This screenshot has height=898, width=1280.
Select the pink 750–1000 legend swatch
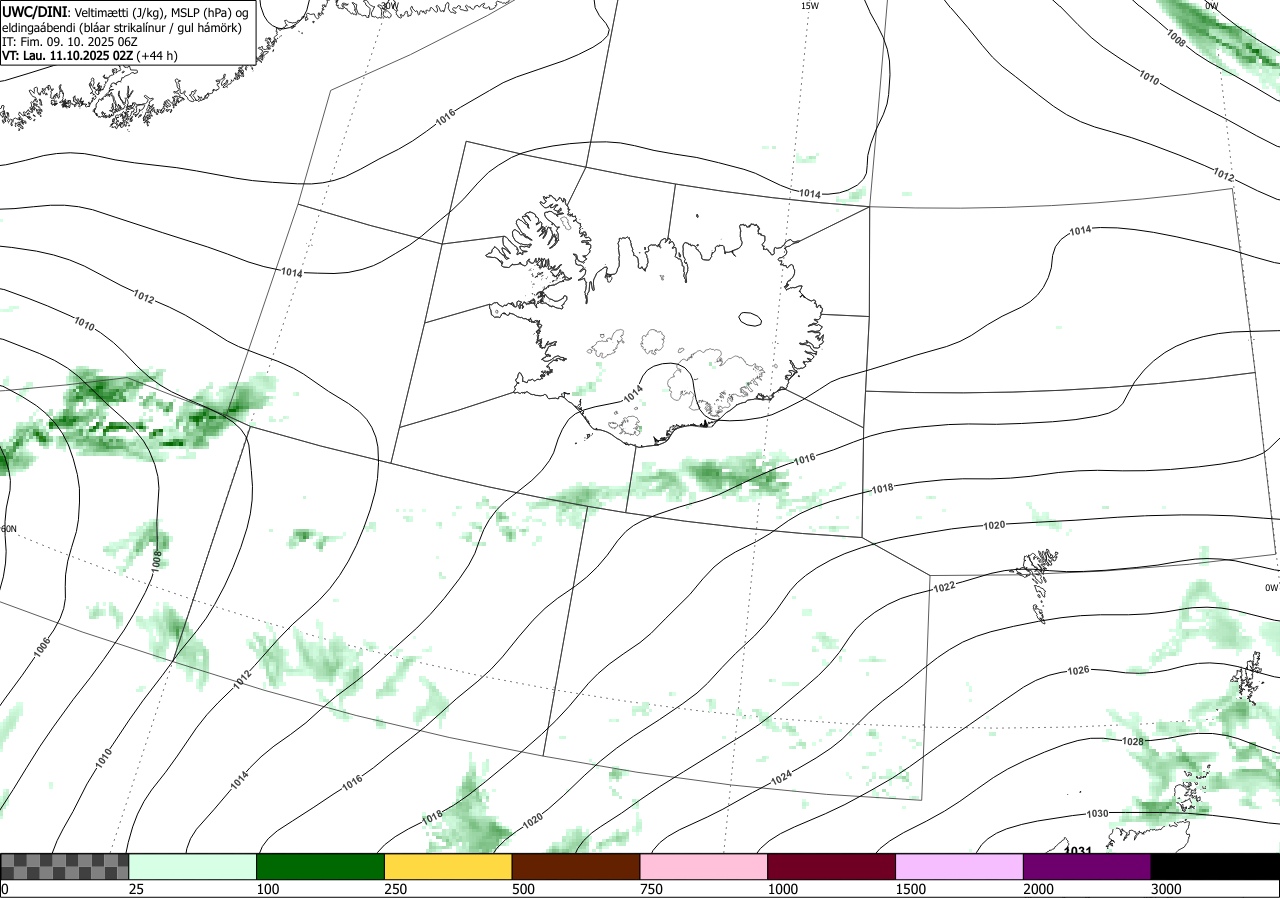(x=704, y=866)
